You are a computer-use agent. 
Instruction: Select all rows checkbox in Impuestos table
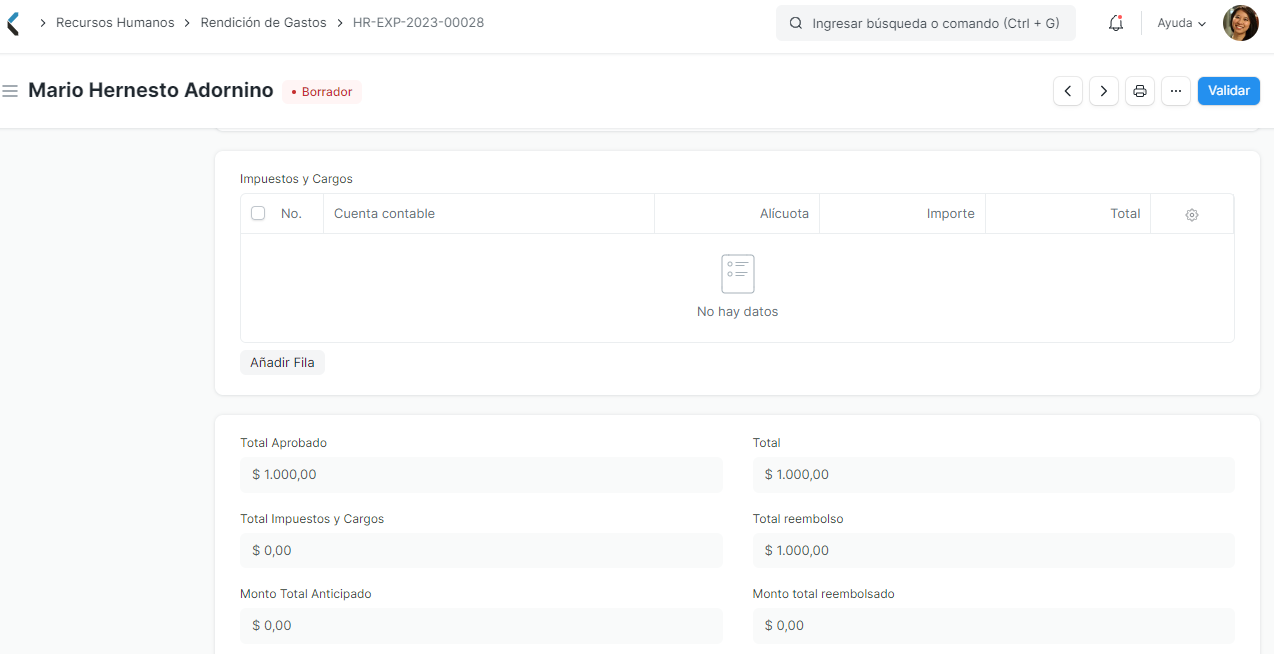coord(258,213)
